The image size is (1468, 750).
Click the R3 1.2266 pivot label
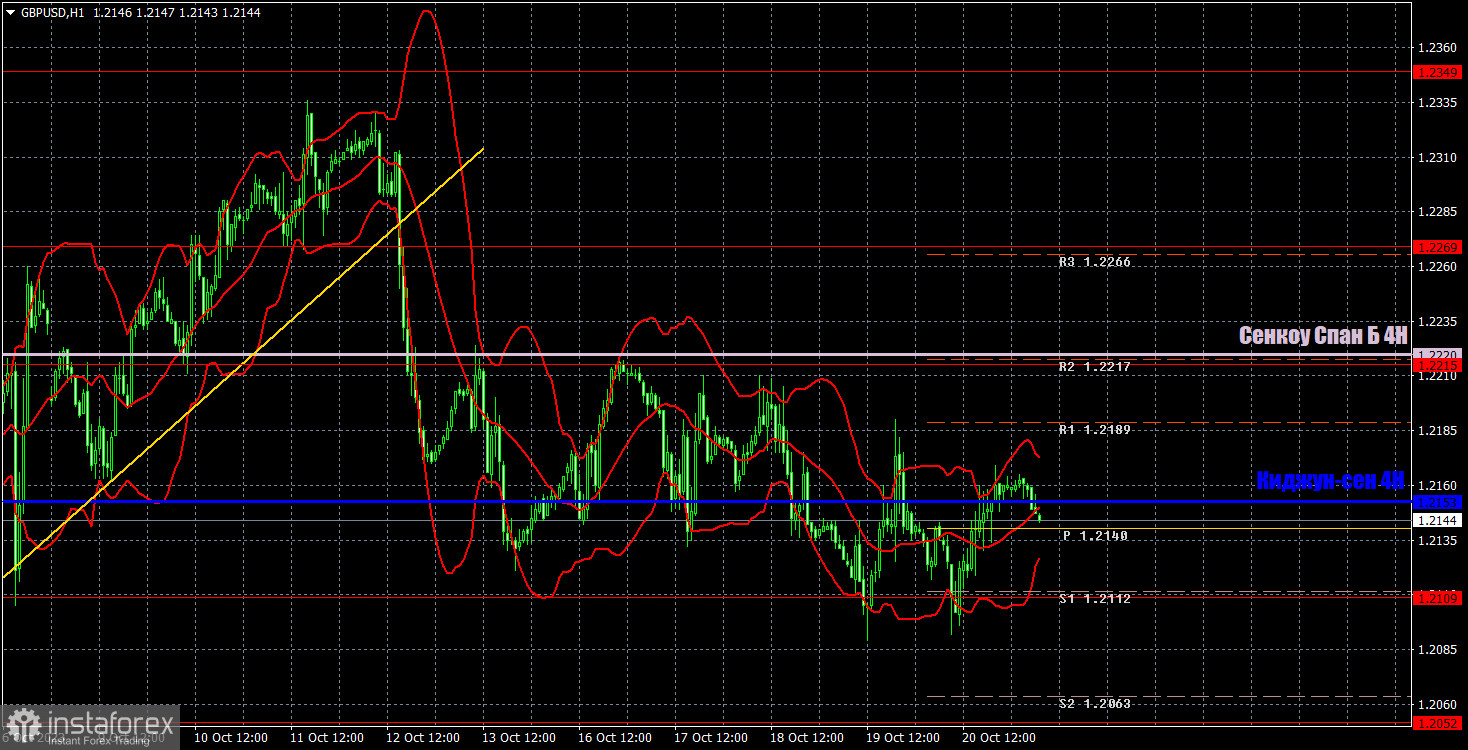1095,262
